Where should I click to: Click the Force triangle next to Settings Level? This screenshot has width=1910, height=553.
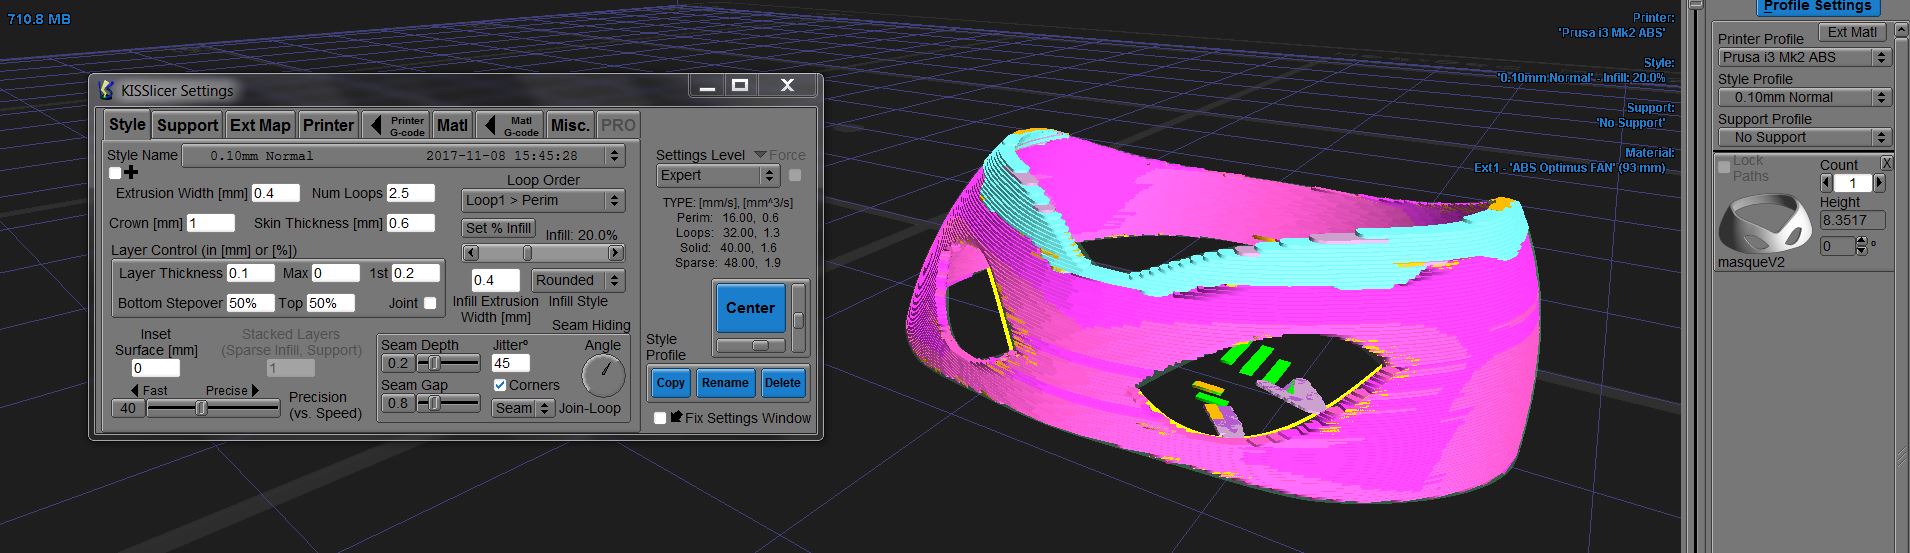point(760,155)
